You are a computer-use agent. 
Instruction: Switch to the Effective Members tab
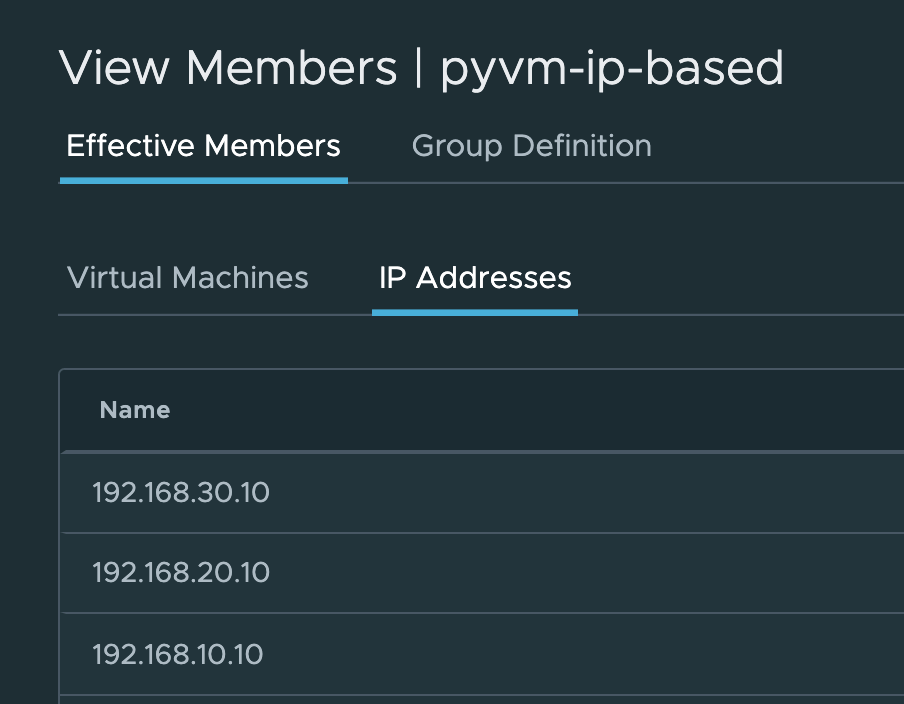(x=203, y=146)
